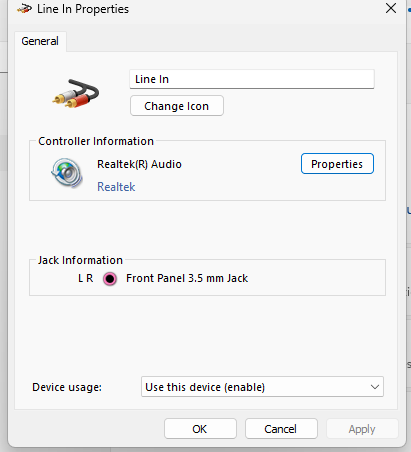Dismiss the dialog with Cancel
Viewport: 411px width, 452px height.
coord(281,429)
